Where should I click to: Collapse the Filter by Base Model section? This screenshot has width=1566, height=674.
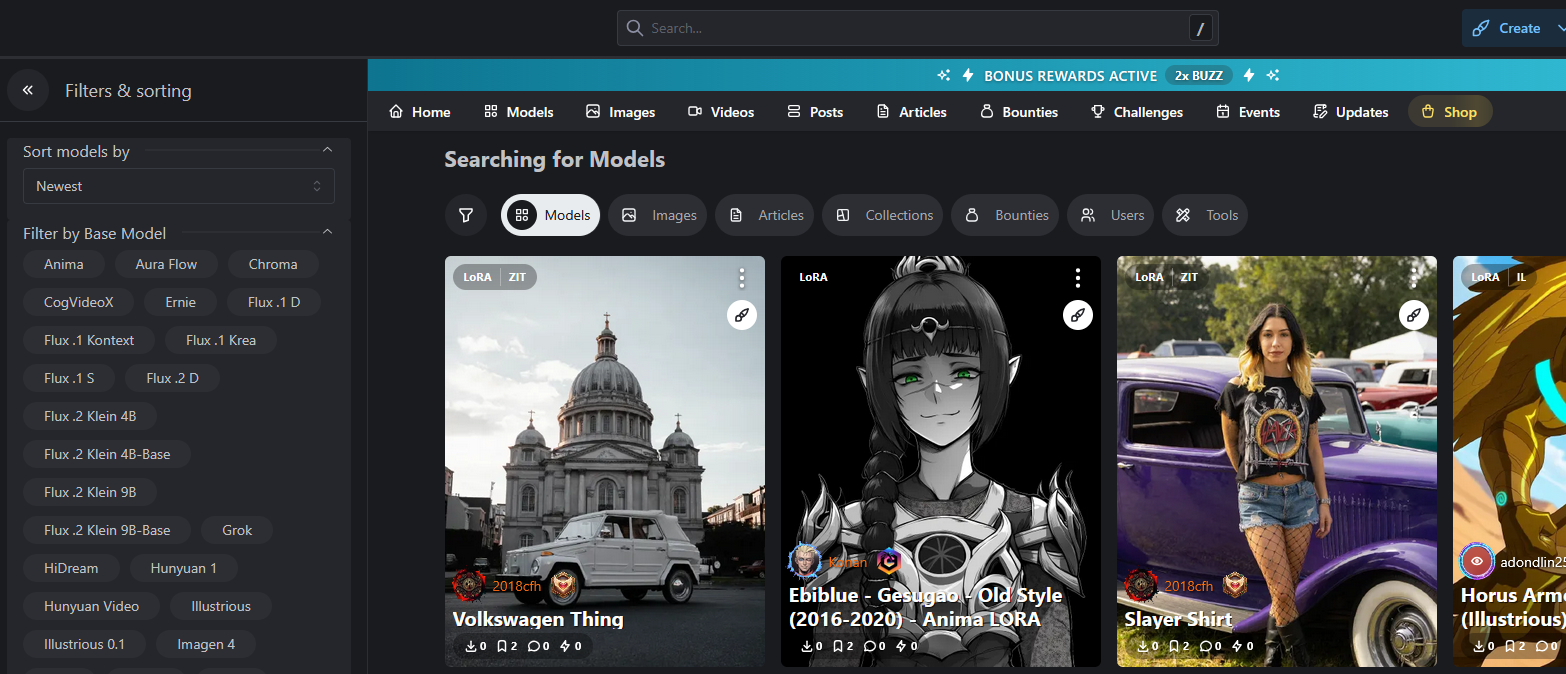(x=327, y=233)
